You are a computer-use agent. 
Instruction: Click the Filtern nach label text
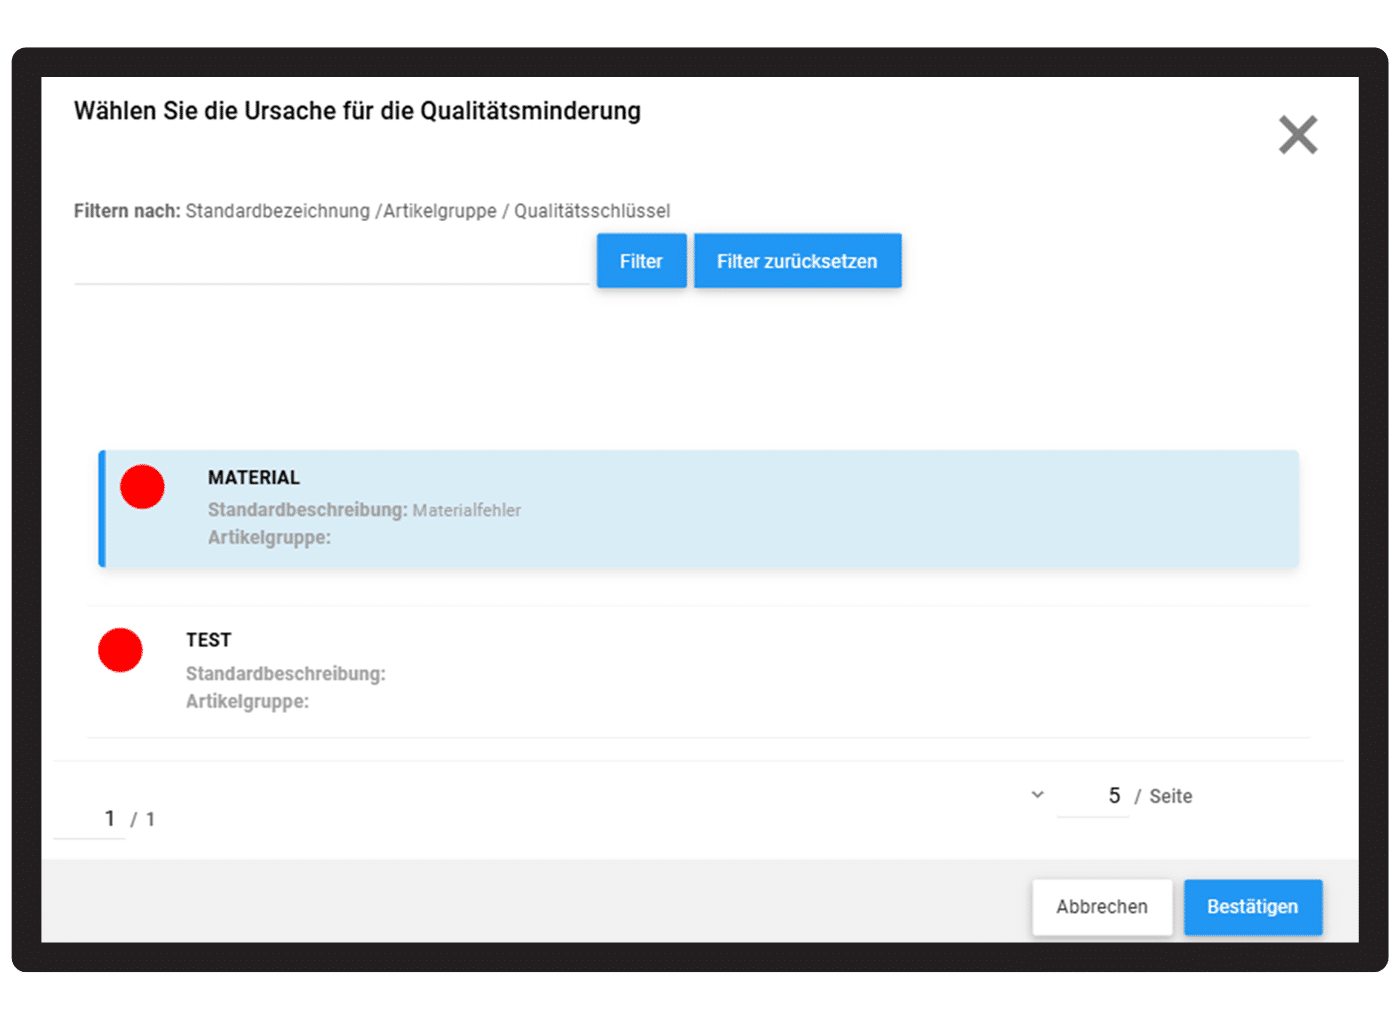click(x=127, y=211)
